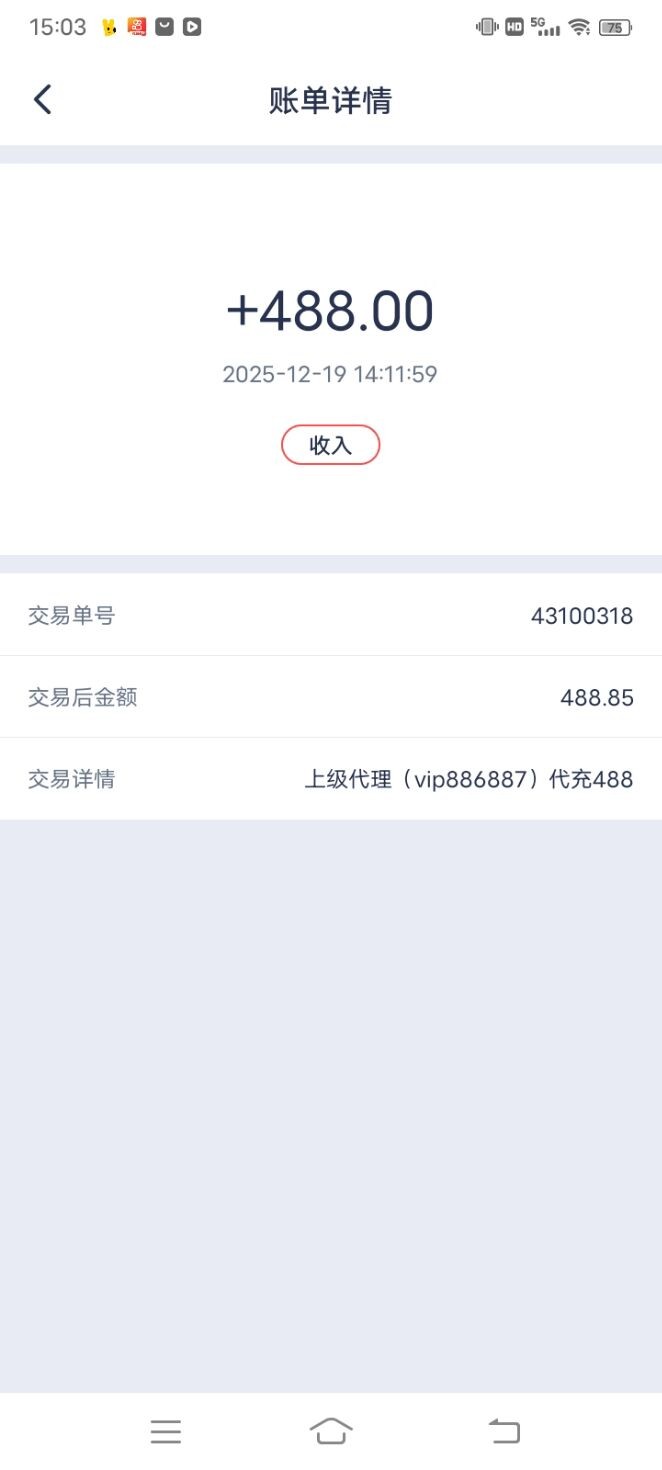
Task: Tap the HD indicator in status bar
Action: (514, 27)
